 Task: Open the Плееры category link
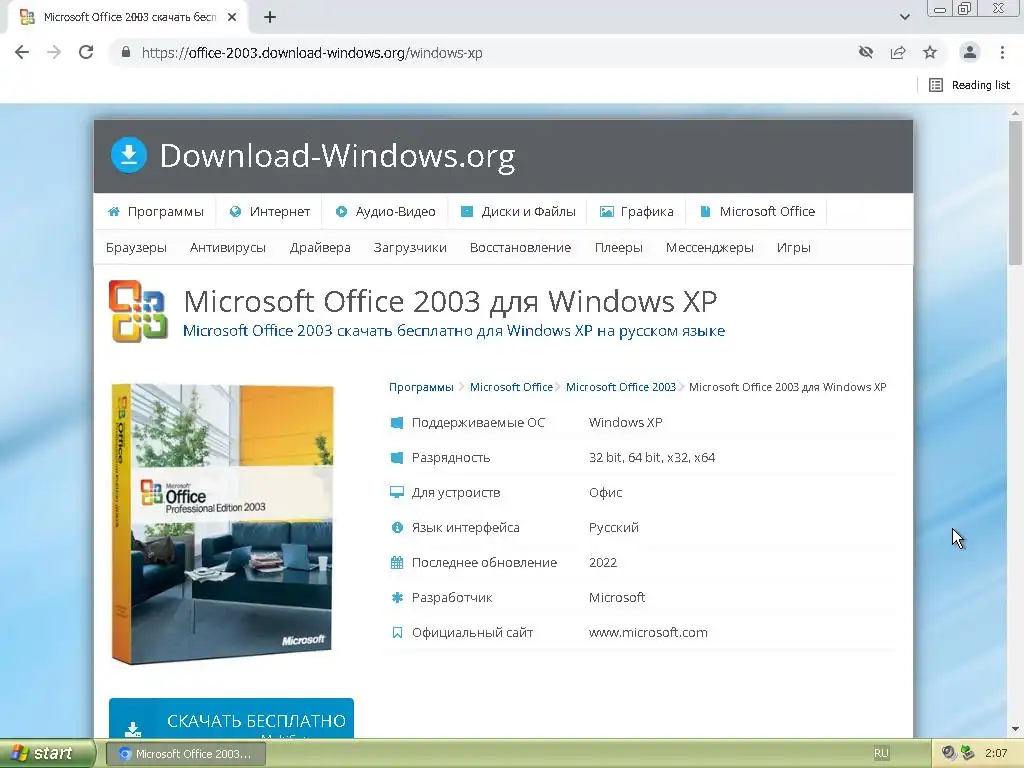click(618, 248)
